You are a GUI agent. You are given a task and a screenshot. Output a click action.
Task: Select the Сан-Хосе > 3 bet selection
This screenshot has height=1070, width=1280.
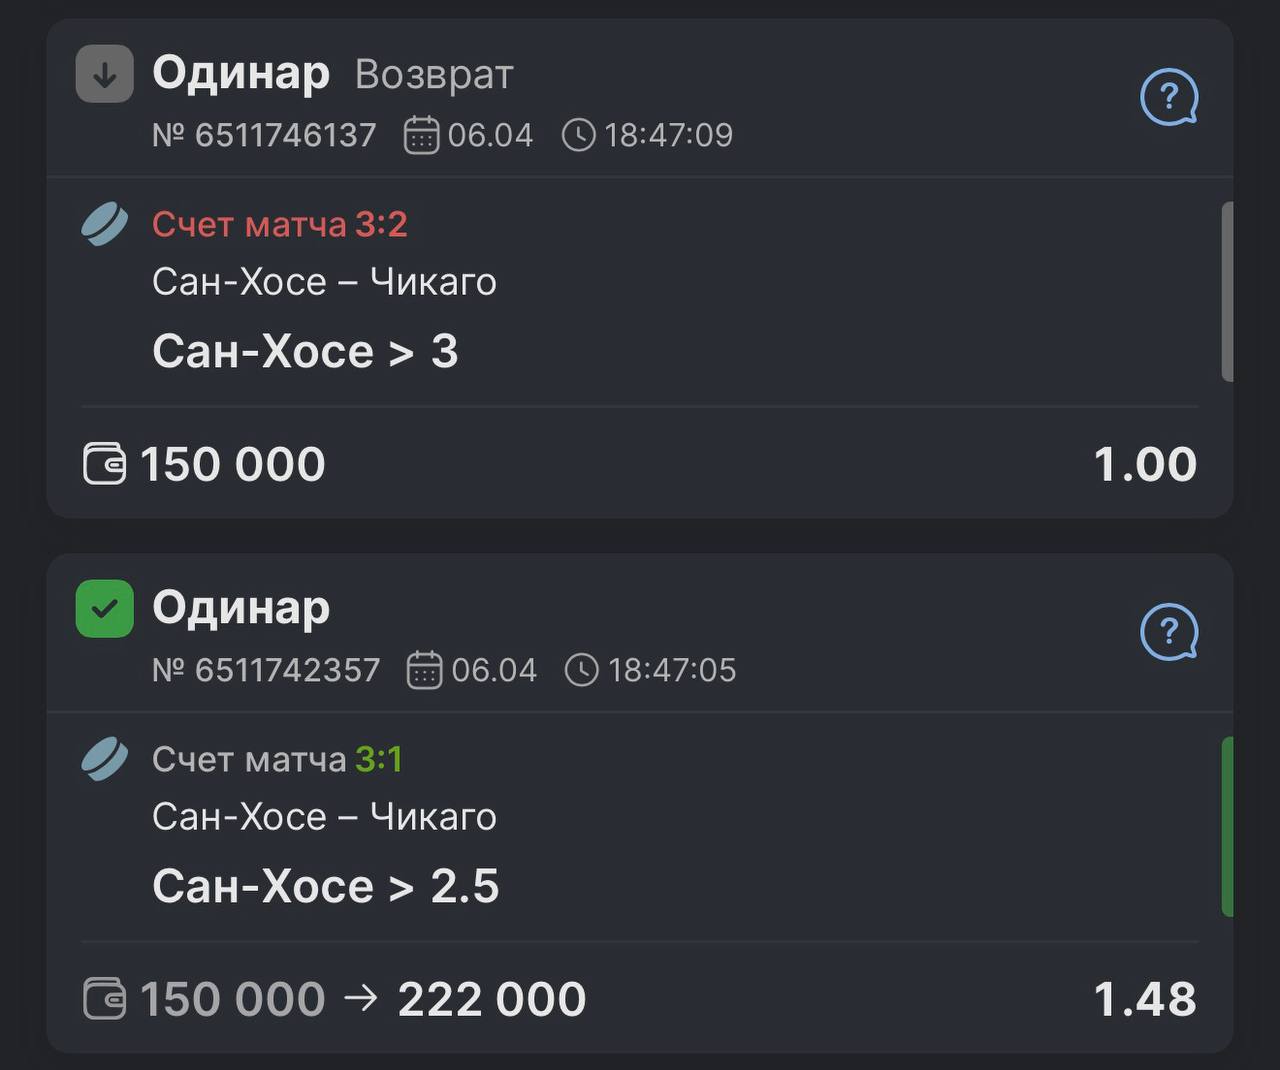click(x=305, y=352)
